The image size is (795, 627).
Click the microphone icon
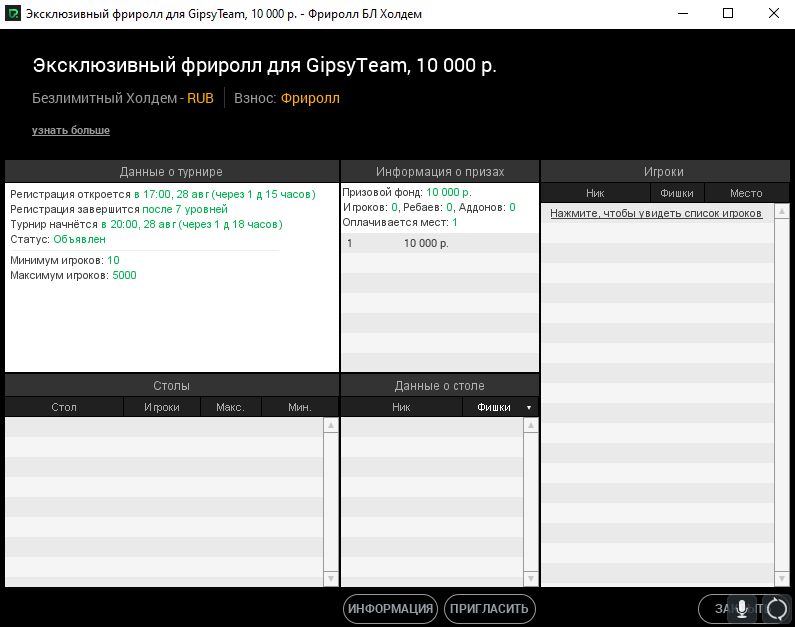[x=742, y=608]
